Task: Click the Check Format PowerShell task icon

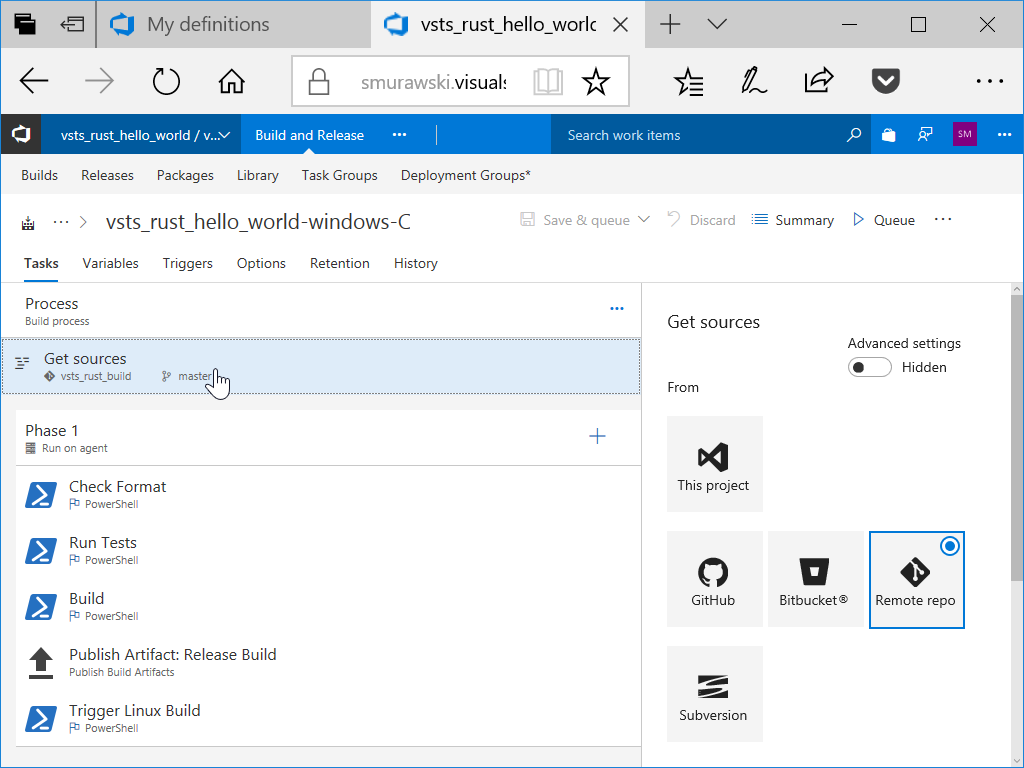Action: (x=40, y=494)
